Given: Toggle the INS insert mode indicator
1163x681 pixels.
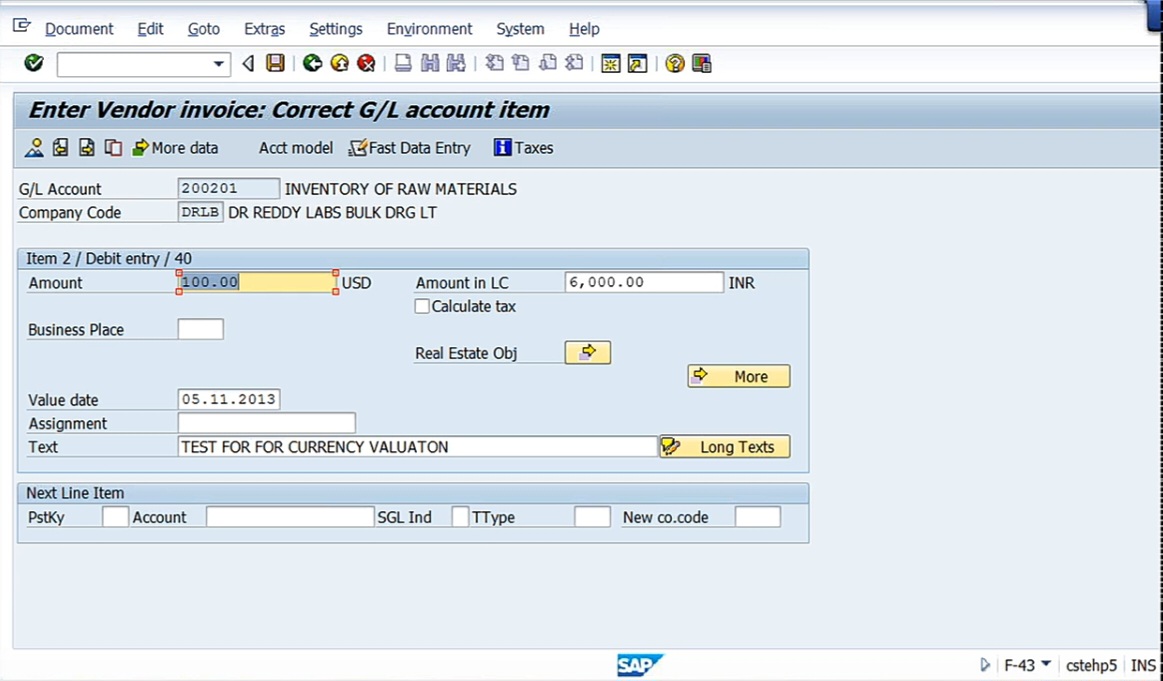Looking at the screenshot, I should pyautogui.click(x=1143, y=665).
